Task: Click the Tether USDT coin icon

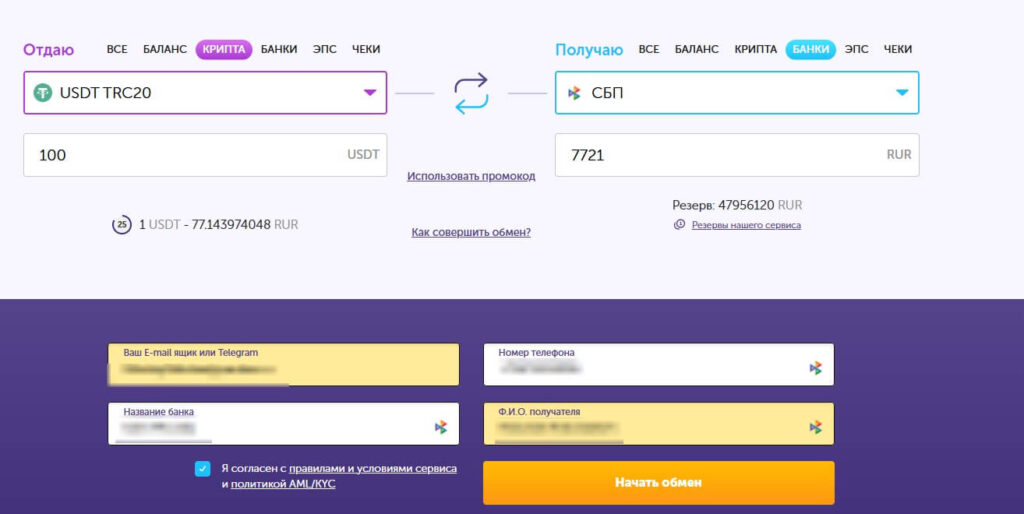Action: pos(42,93)
